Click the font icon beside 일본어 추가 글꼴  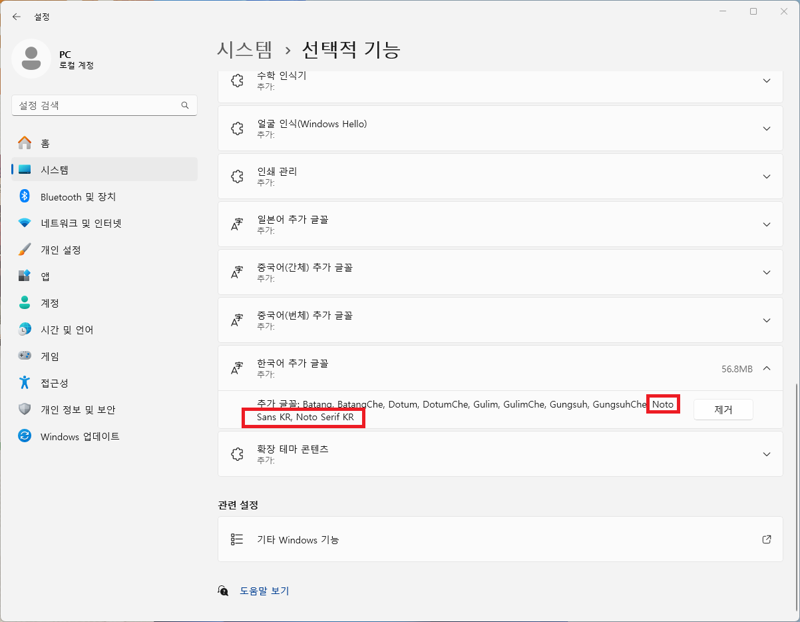(x=237, y=225)
